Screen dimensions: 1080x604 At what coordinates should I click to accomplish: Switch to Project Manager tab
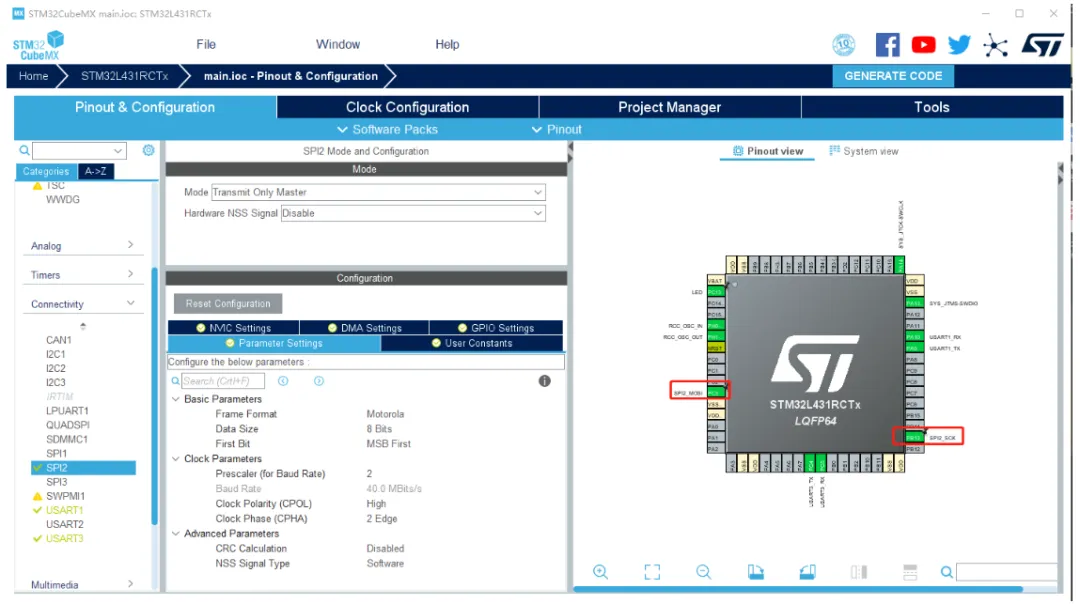tap(669, 107)
